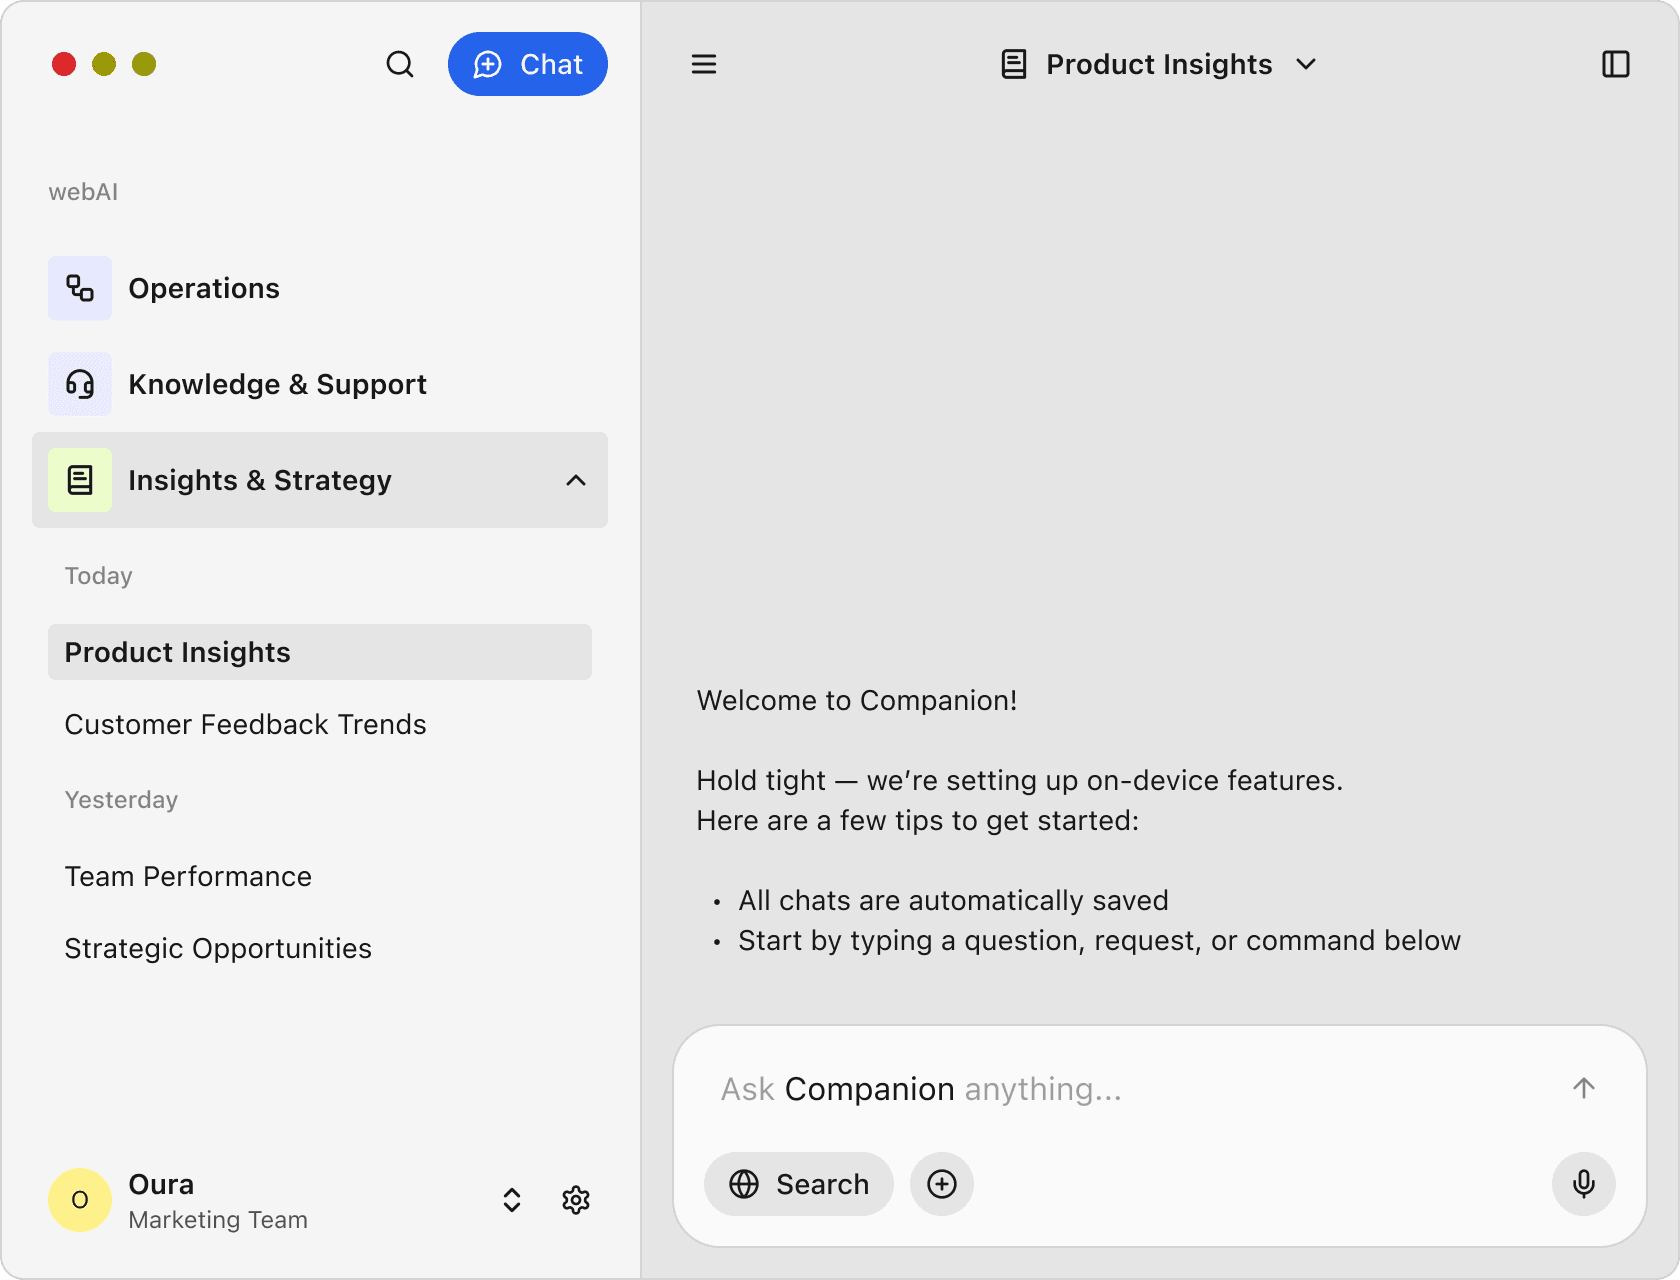Open the Team Performance conversation
Viewport: 1680px width, 1280px height.
pyautogui.click(x=188, y=876)
